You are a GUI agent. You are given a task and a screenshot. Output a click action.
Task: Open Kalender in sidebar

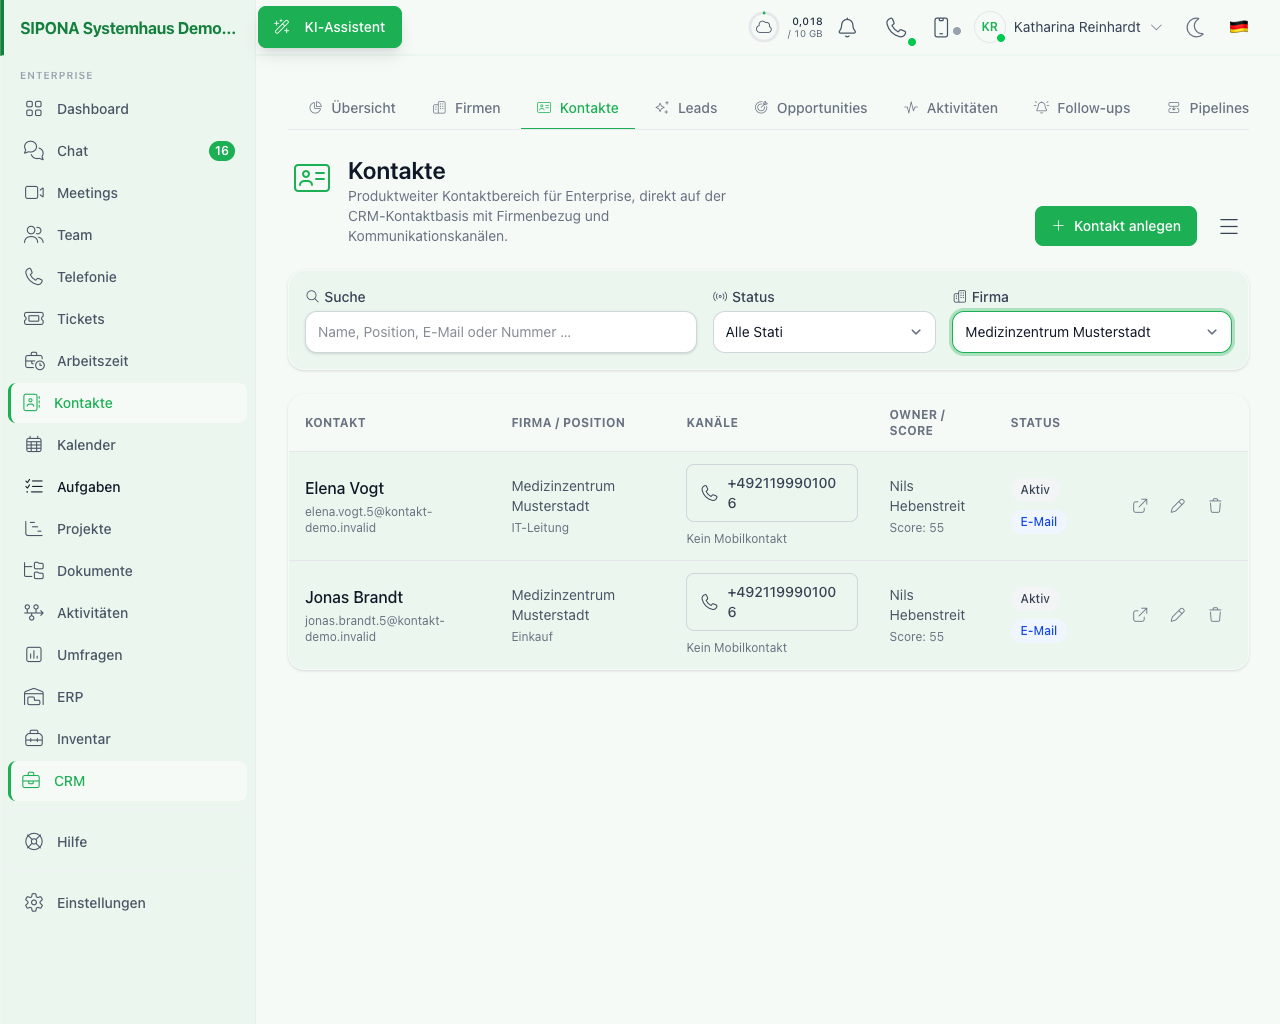click(x=128, y=445)
